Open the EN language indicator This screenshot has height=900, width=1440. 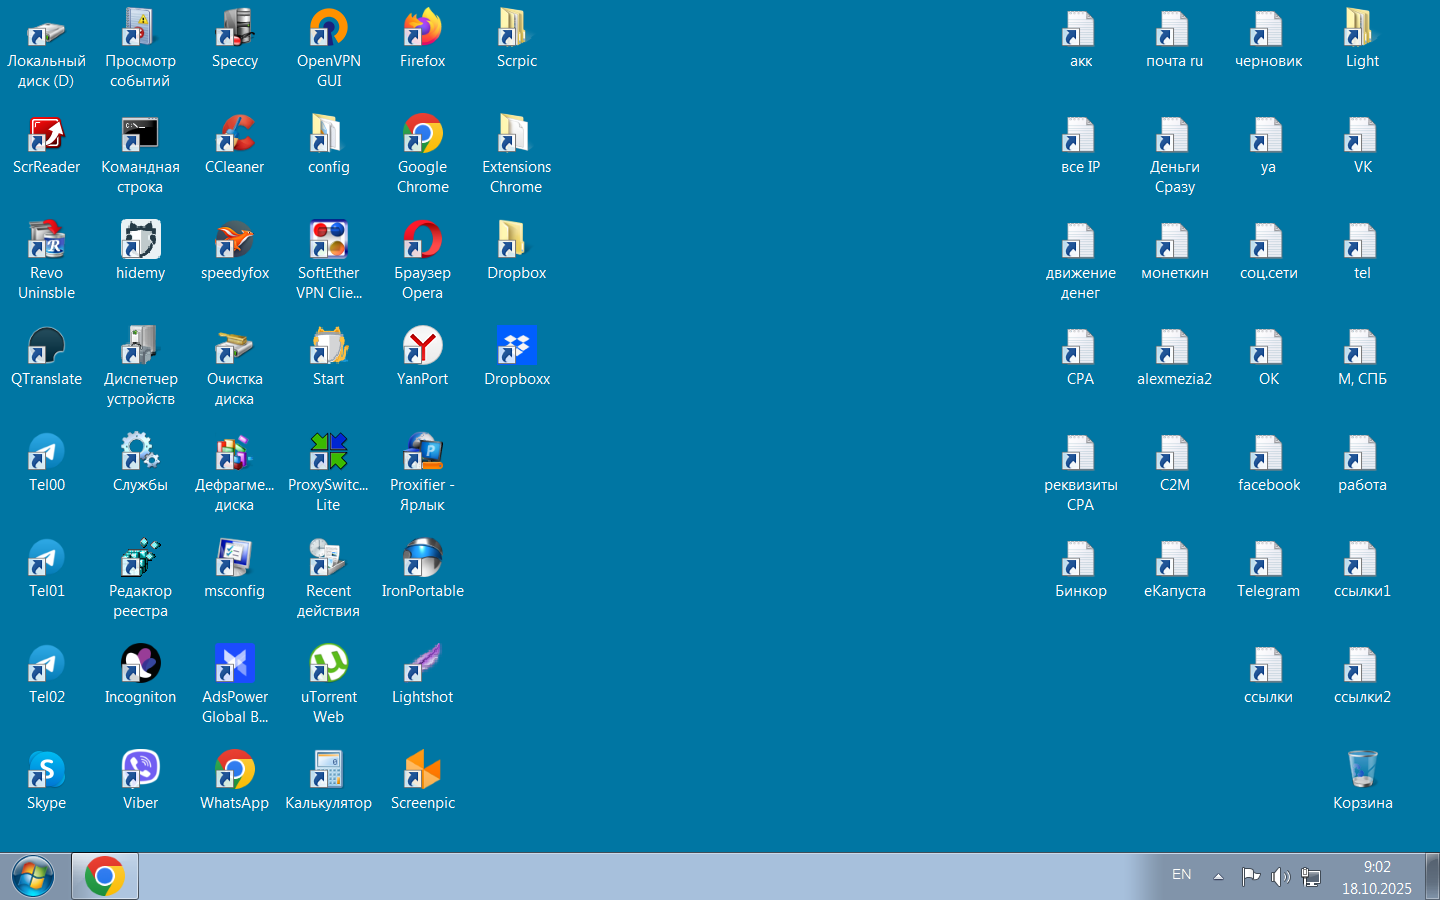1181,875
